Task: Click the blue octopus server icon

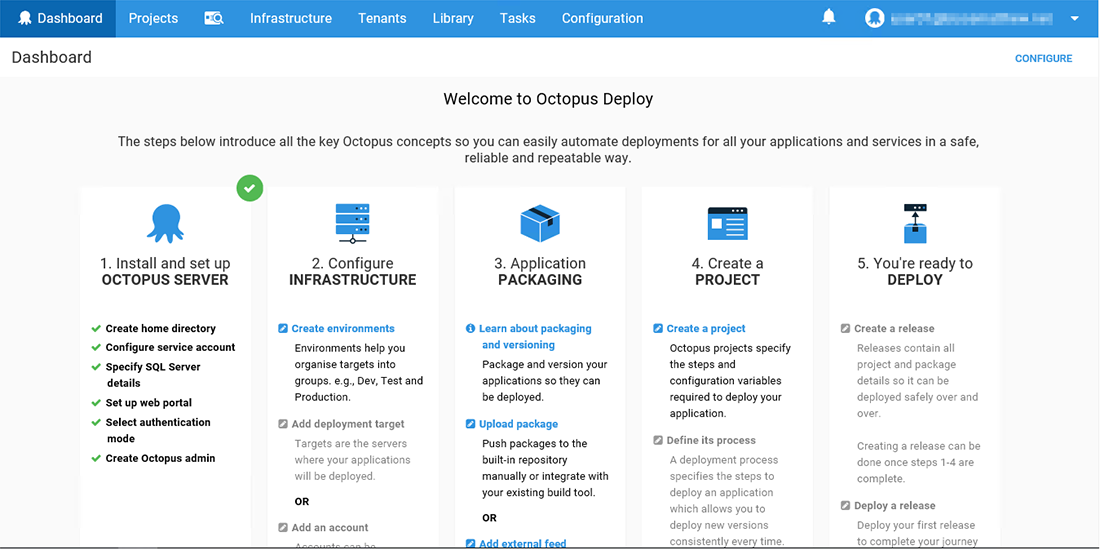Action: tap(165, 223)
